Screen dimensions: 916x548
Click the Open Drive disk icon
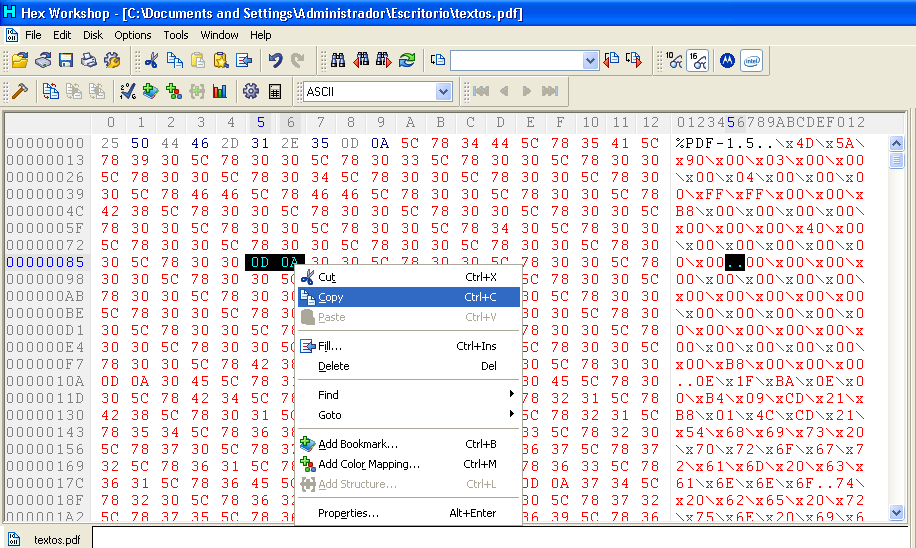[43, 60]
